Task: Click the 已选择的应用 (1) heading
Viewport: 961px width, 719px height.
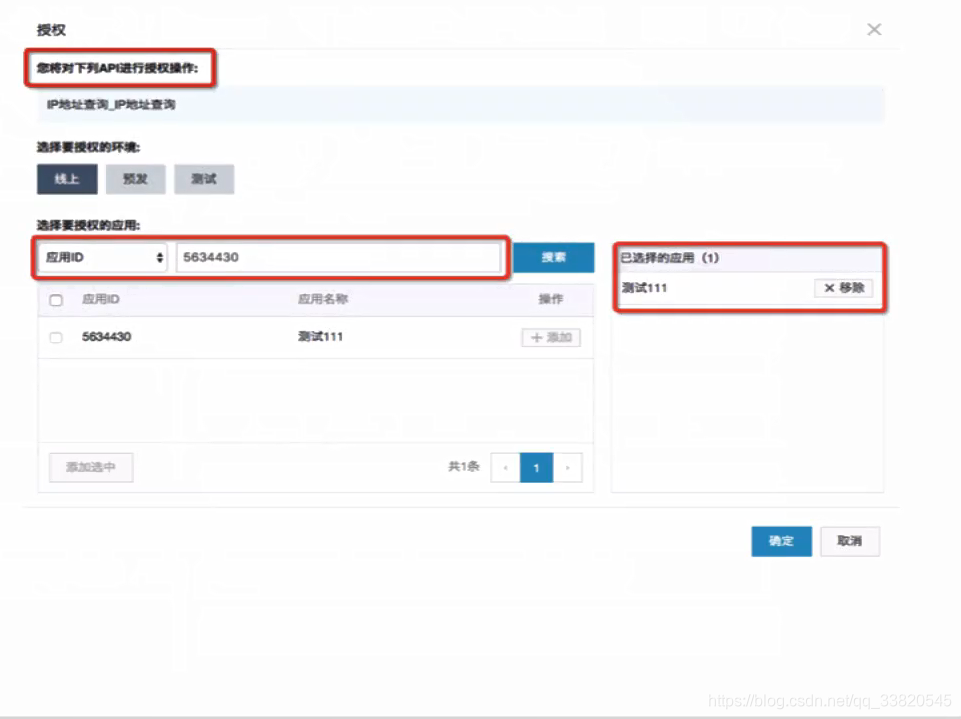Action: (669, 257)
